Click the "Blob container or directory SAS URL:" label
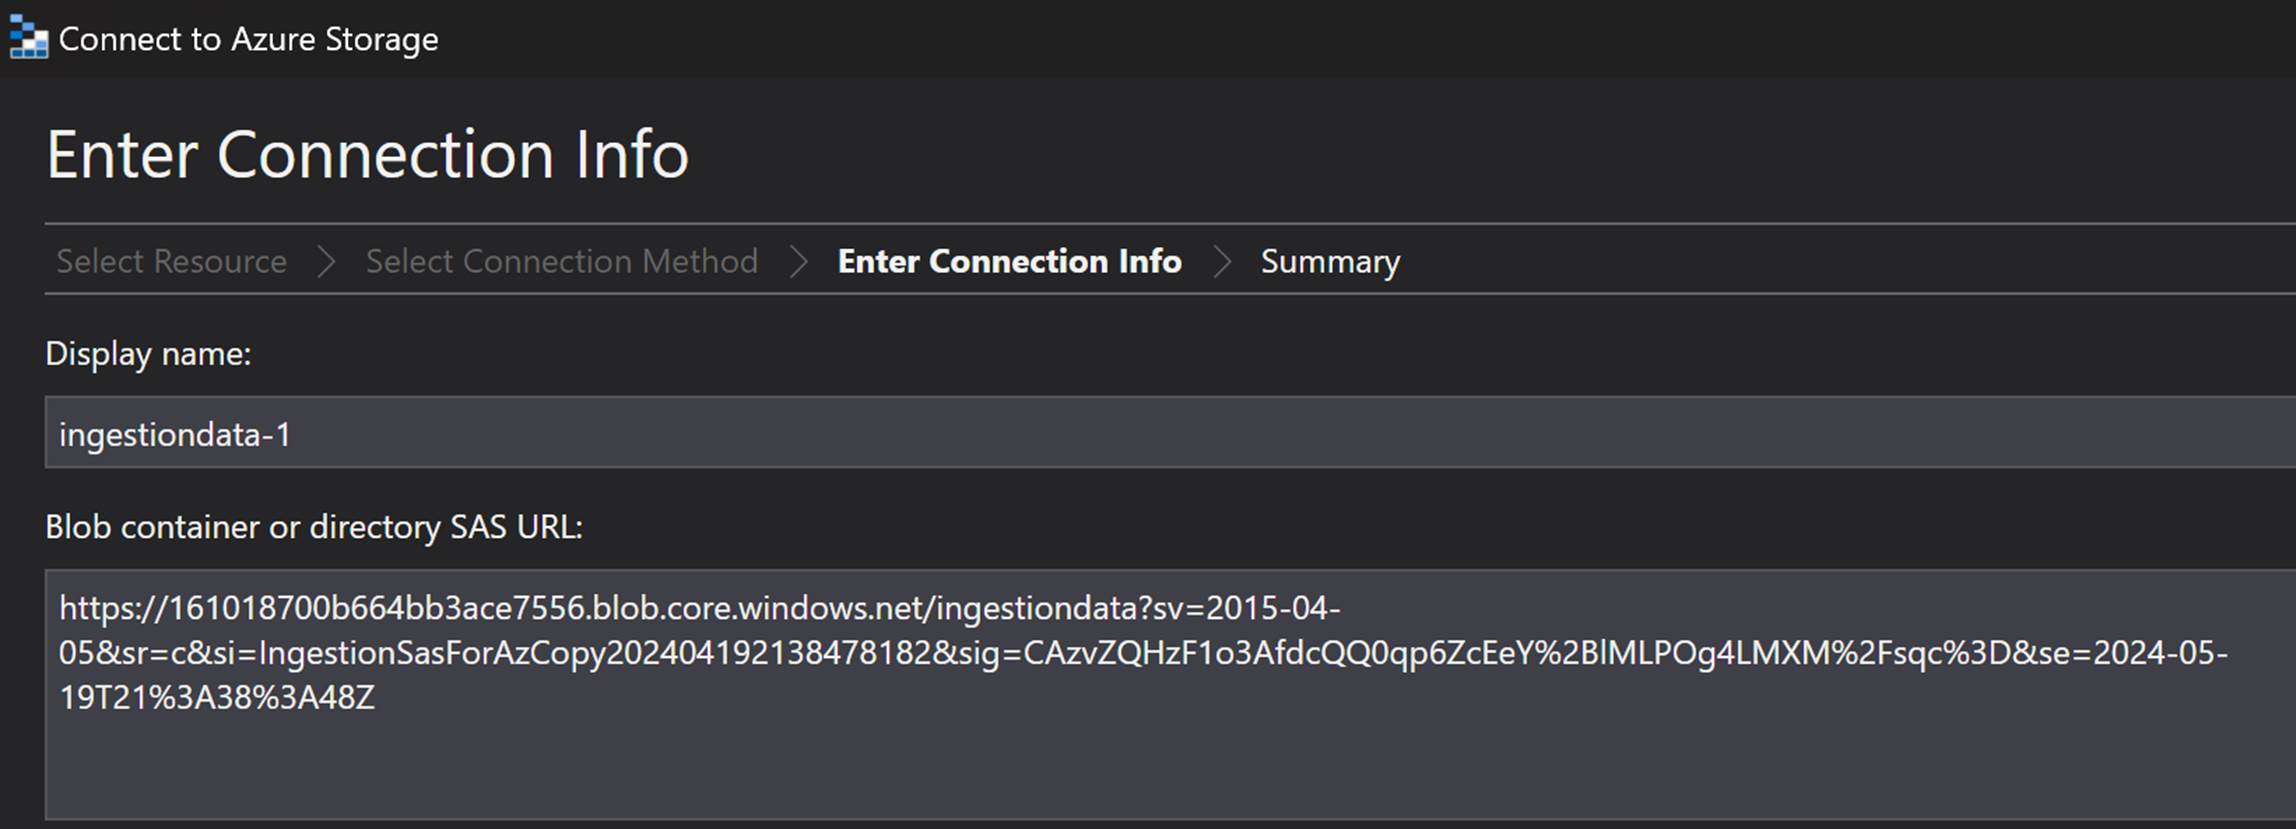The width and height of the screenshot is (2296, 829). 314,527
